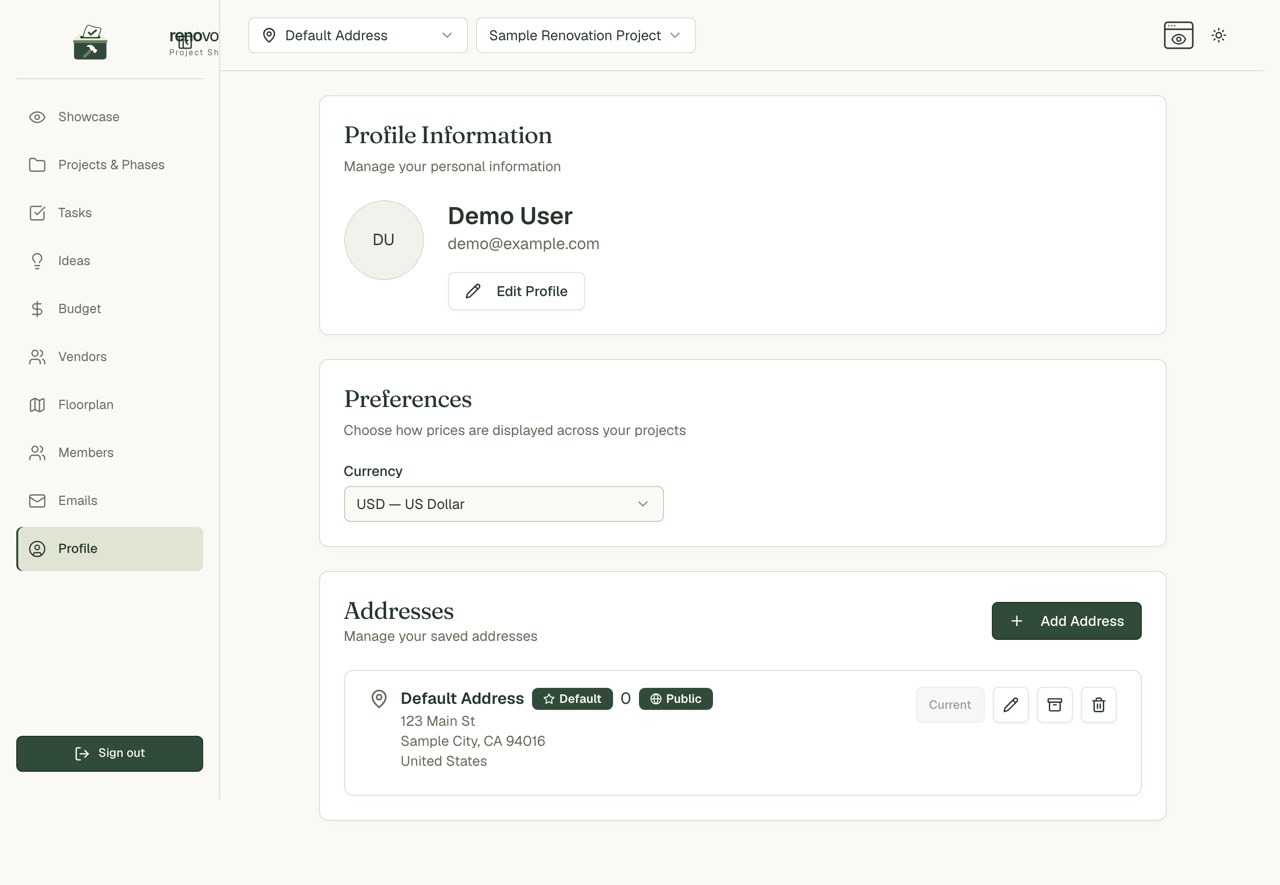Open Showcase from the sidebar
The height and width of the screenshot is (885, 1280).
109,117
